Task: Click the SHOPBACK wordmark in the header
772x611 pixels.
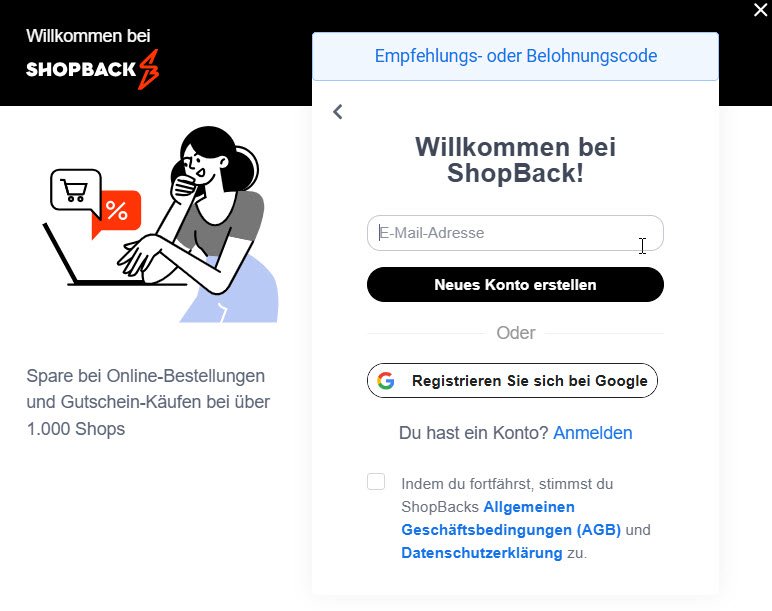Action: tap(81, 69)
